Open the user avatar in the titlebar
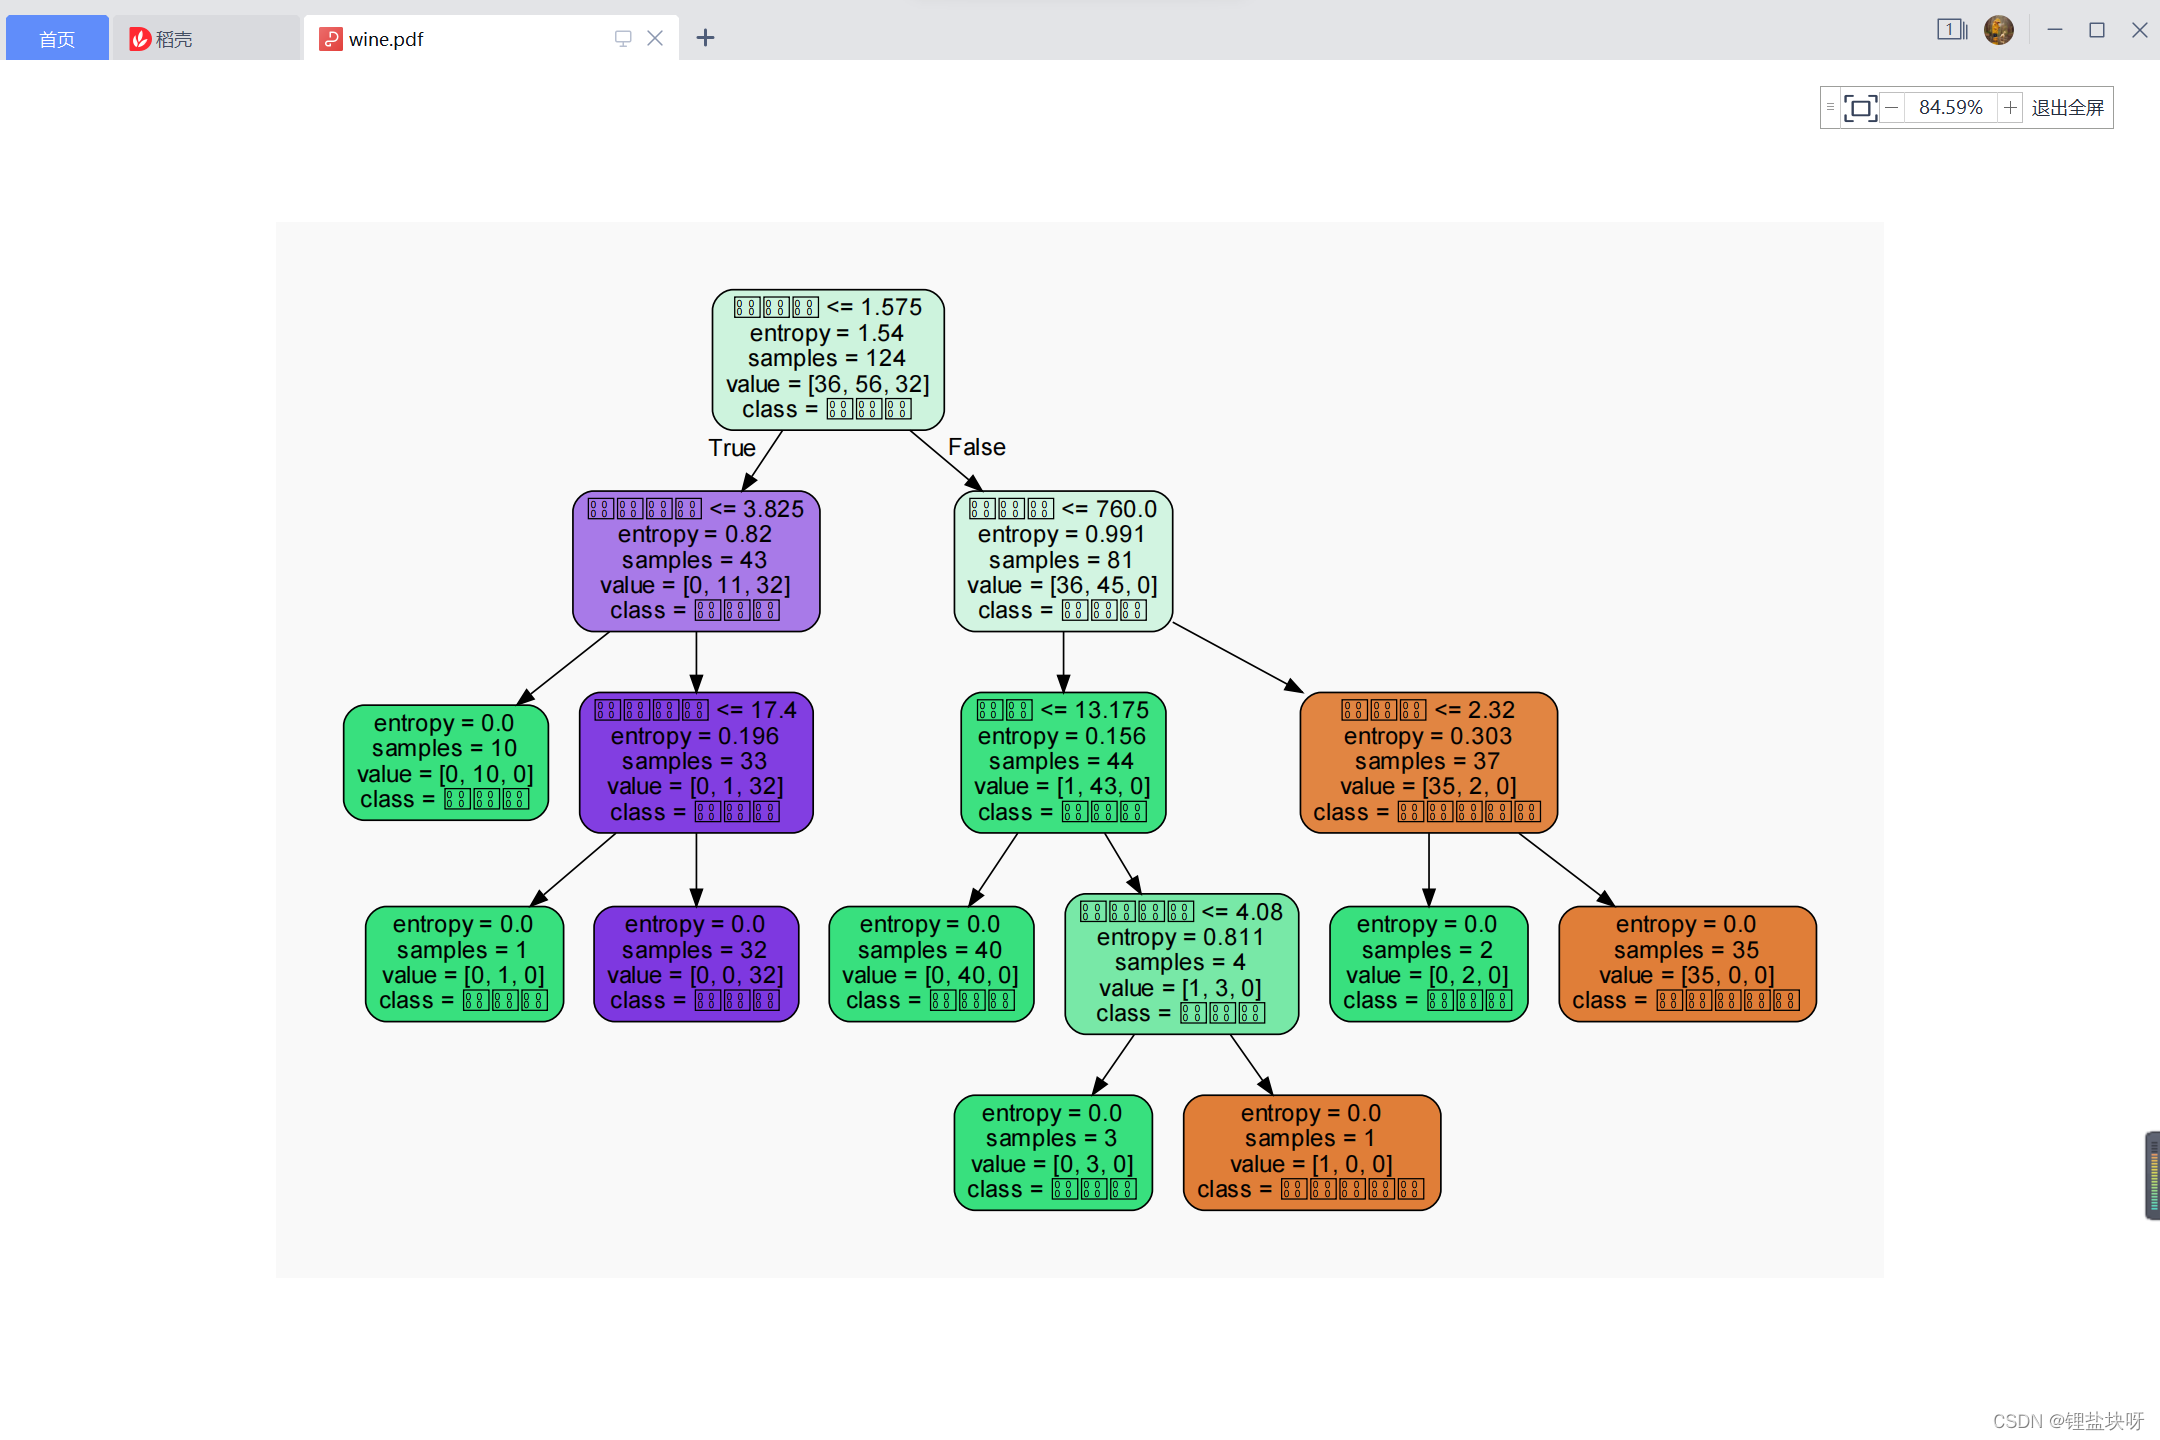 (1999, 30)
